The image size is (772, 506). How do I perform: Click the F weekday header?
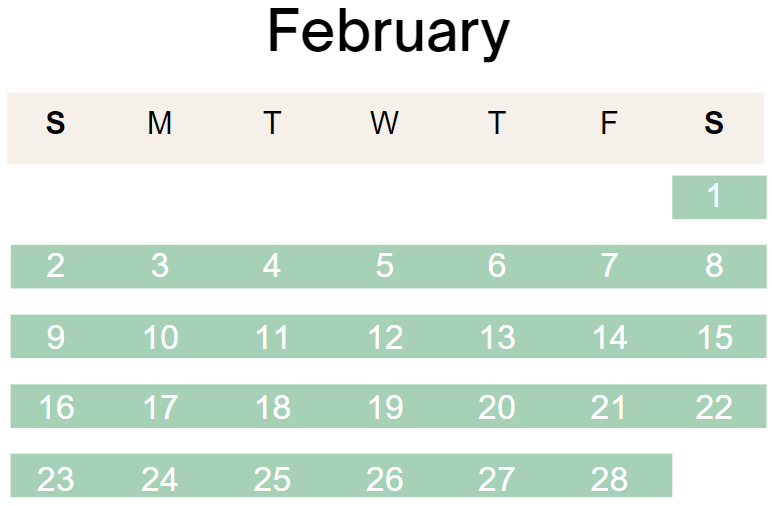[x=609, y=123]
